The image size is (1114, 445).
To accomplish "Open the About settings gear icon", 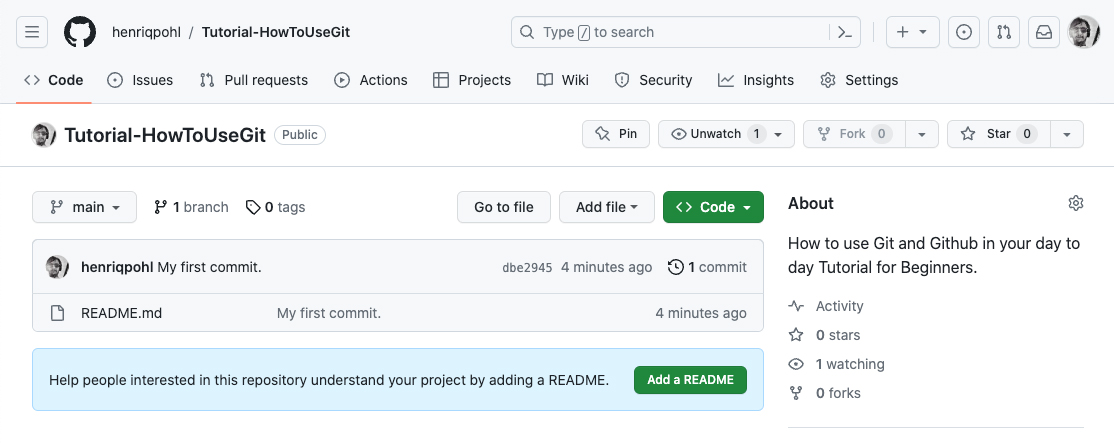I will pyautogui.click(x=1076, y=203).
